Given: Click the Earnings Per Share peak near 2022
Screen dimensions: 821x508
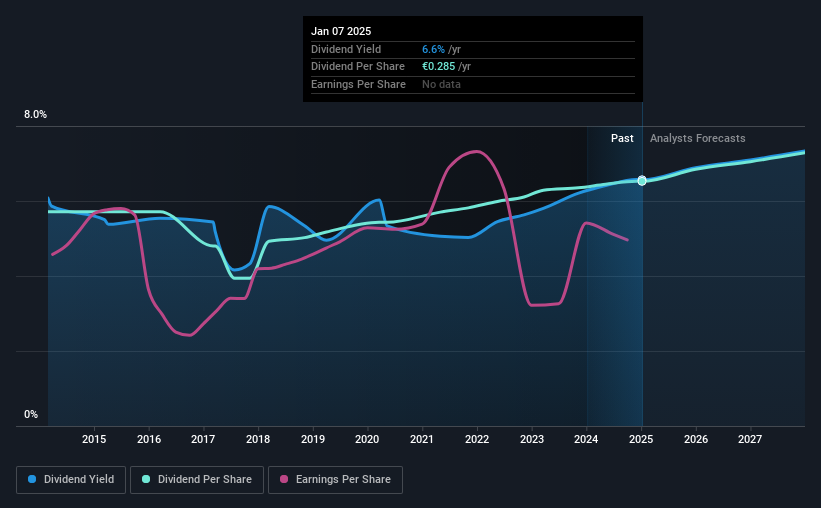Looking at the screenshot, I should coord(475,152).
